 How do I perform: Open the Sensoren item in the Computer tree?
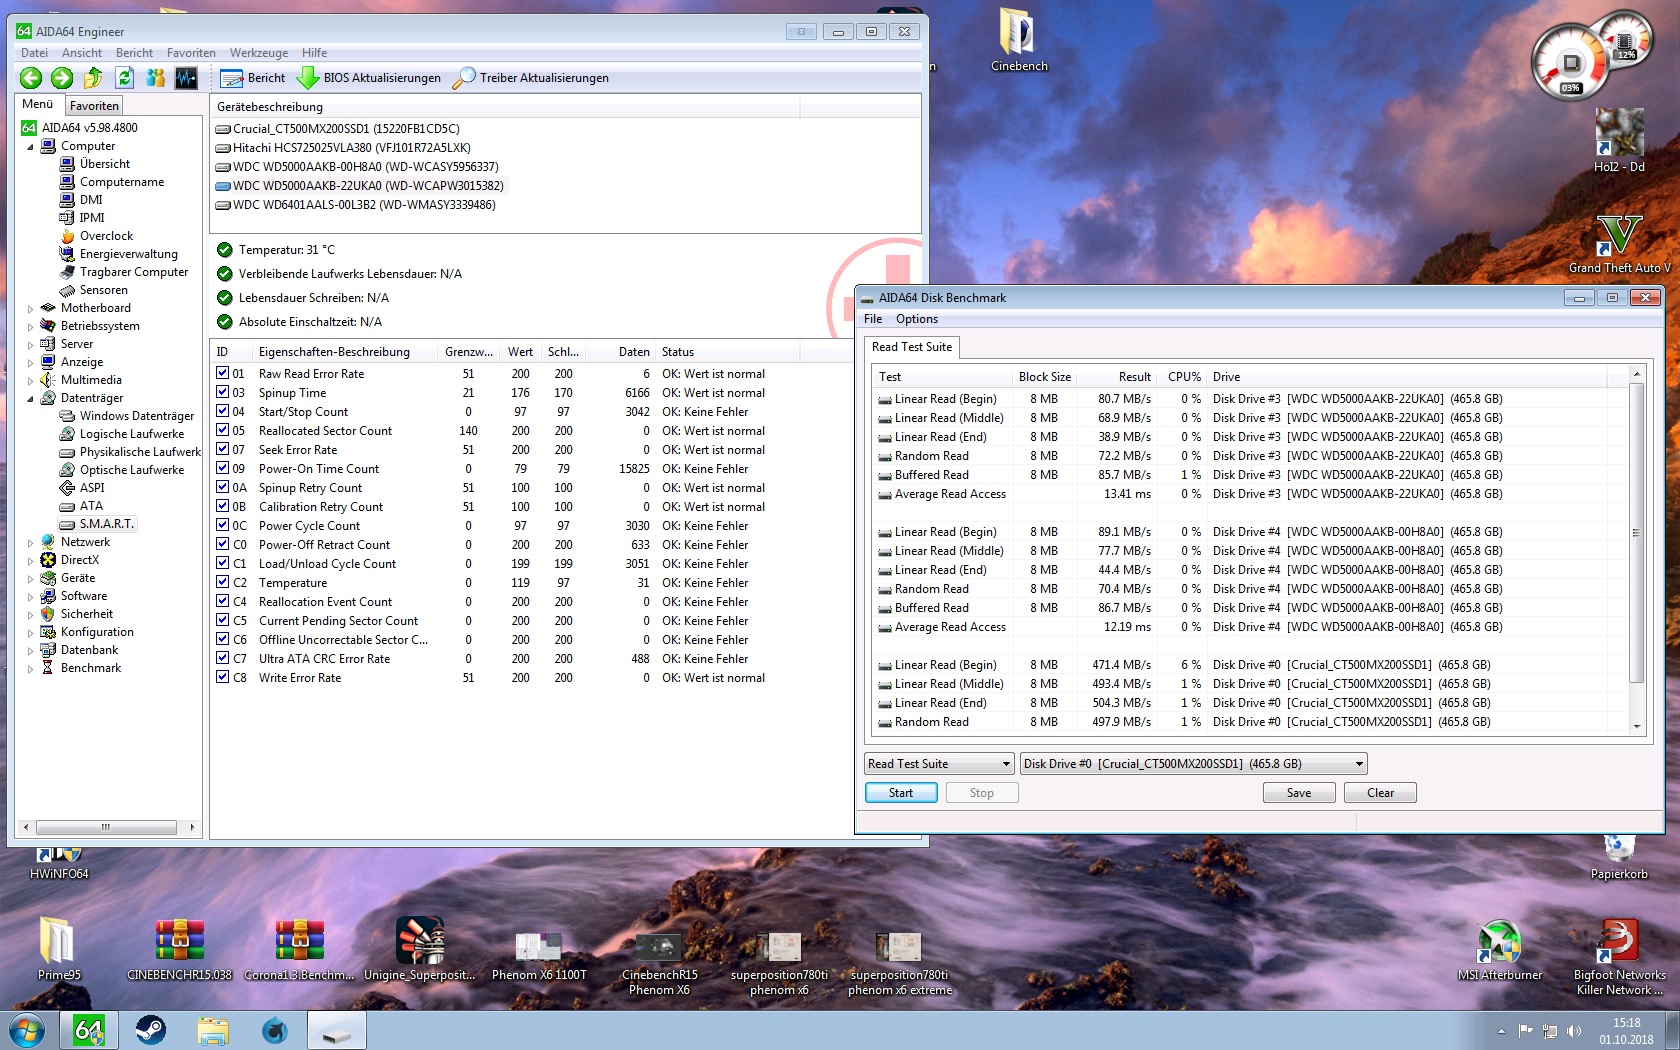pos(103,290)
